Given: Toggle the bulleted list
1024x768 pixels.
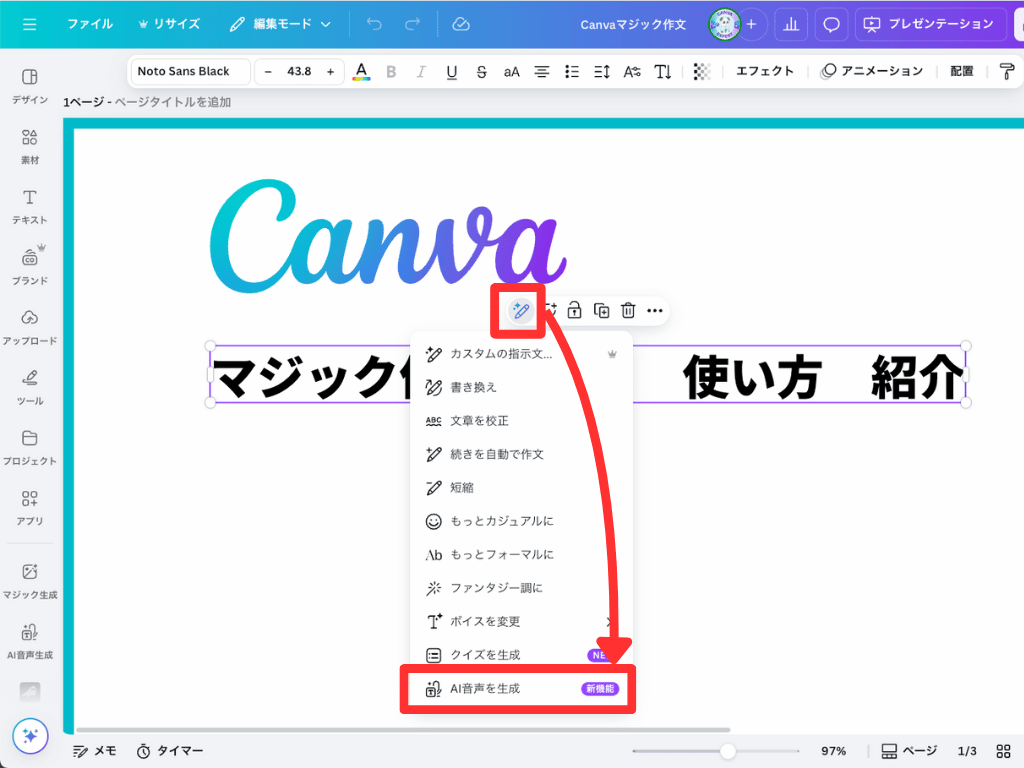Looking at the screenshot, I should tap(571, 71).
